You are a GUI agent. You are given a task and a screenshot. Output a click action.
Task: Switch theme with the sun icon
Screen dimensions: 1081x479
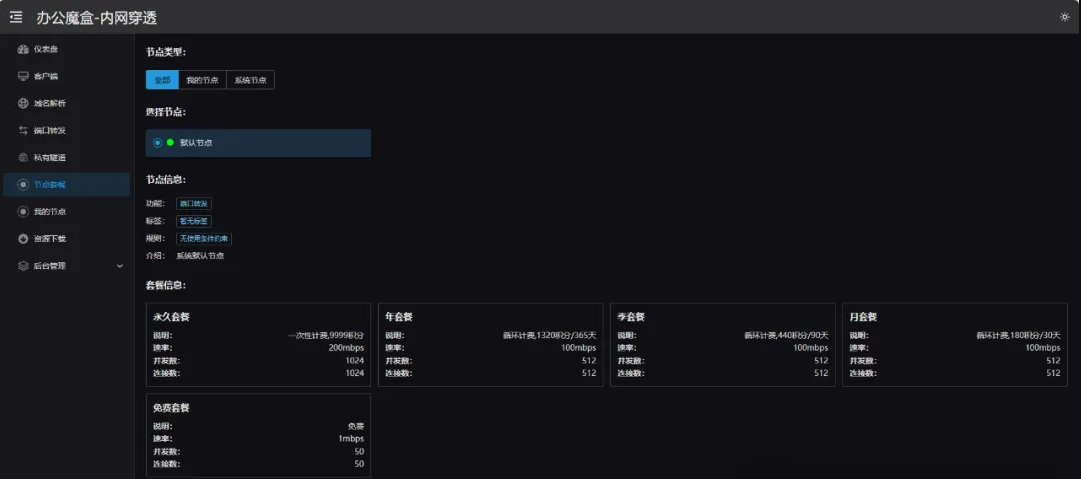coord(1064,17)
